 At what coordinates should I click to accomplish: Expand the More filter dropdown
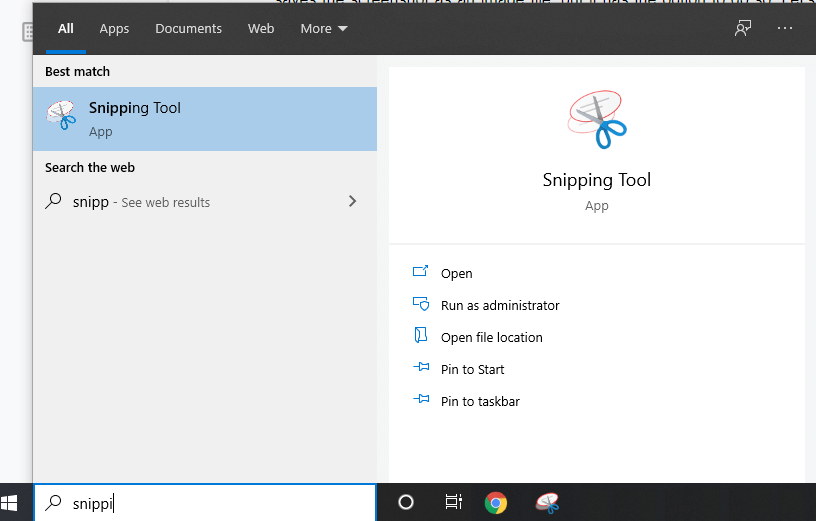click(324, 29)
